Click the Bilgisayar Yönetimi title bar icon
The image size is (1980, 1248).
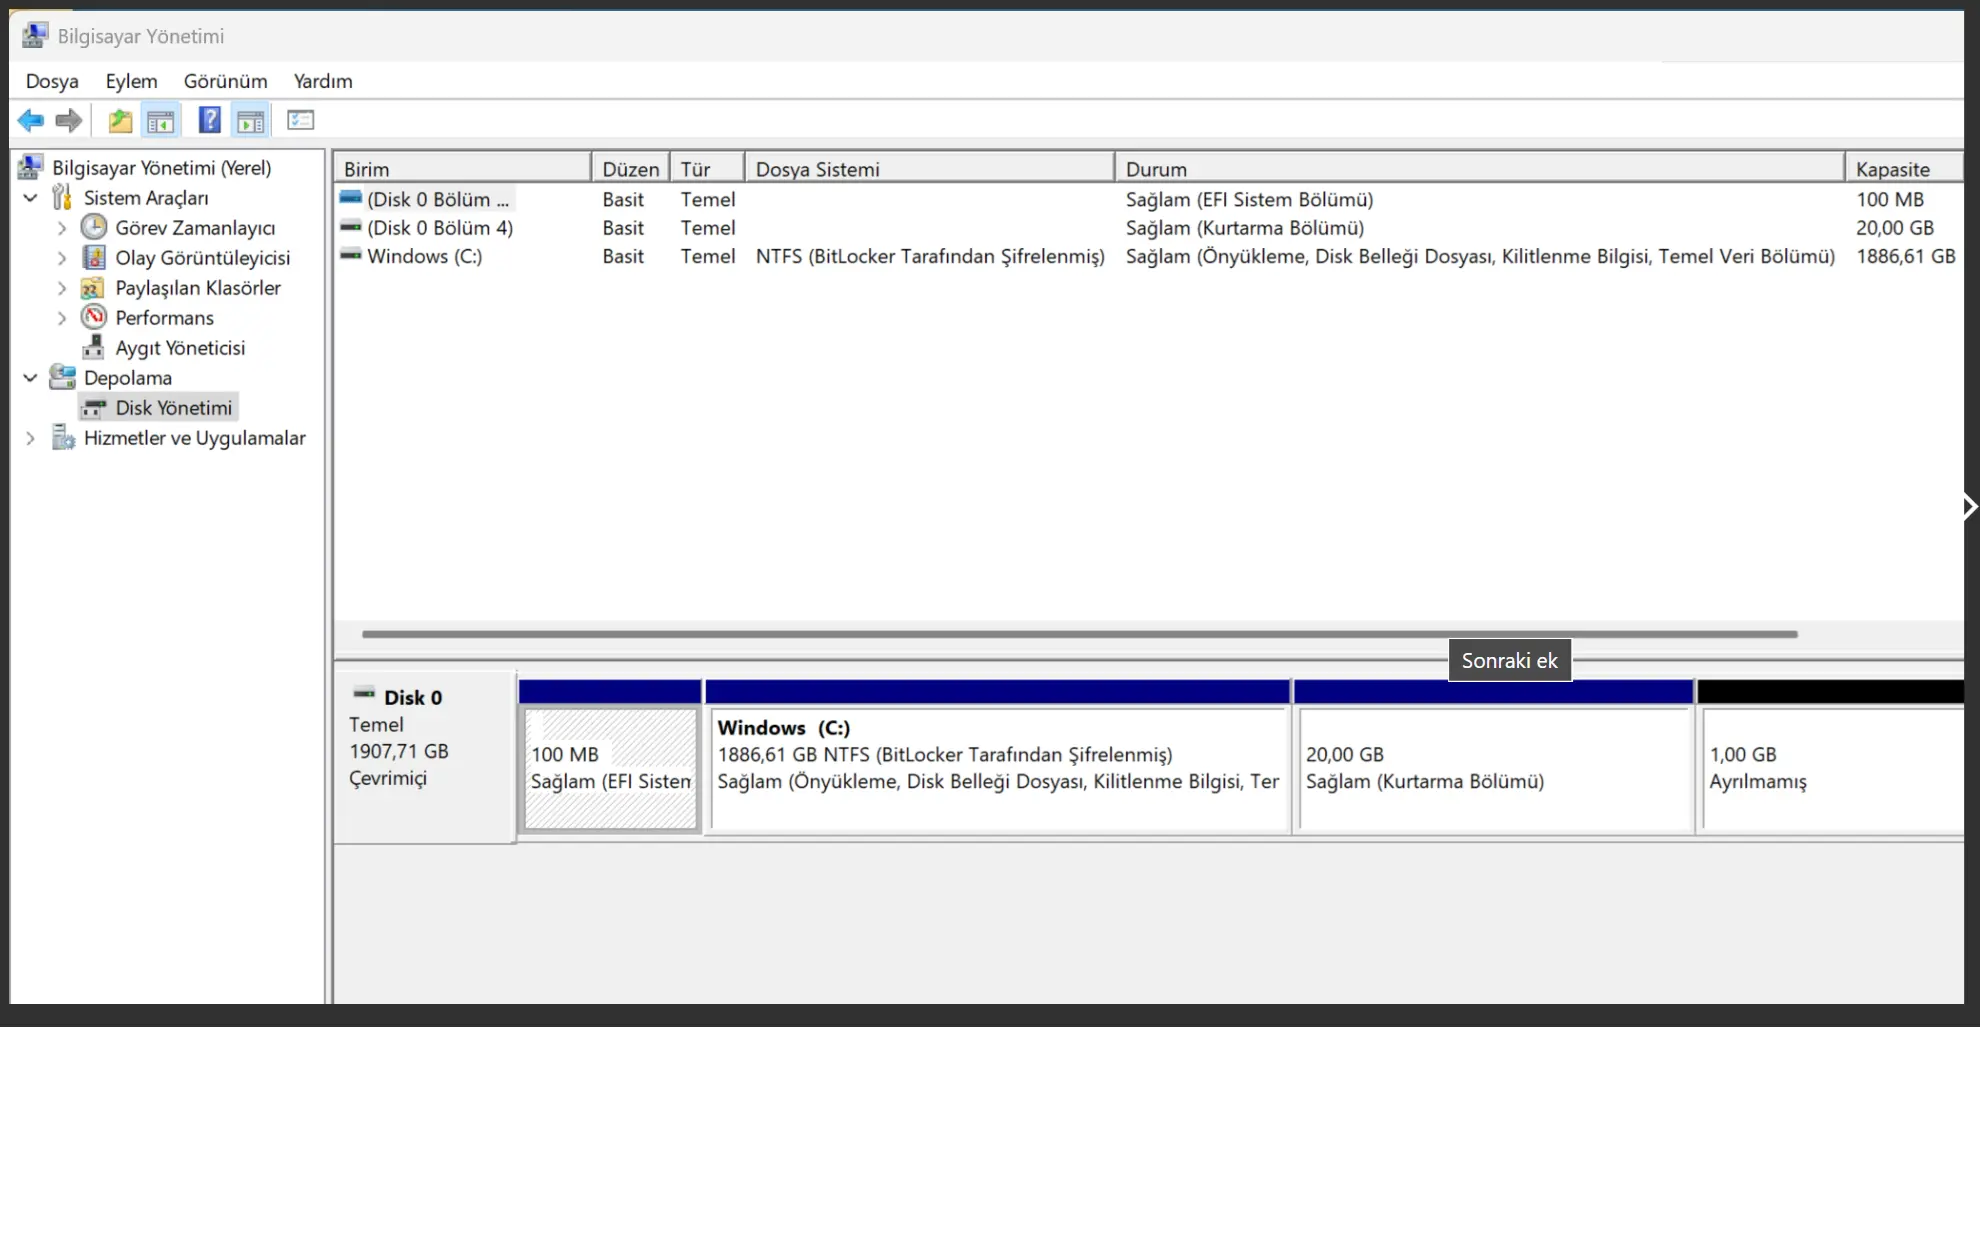34,36
